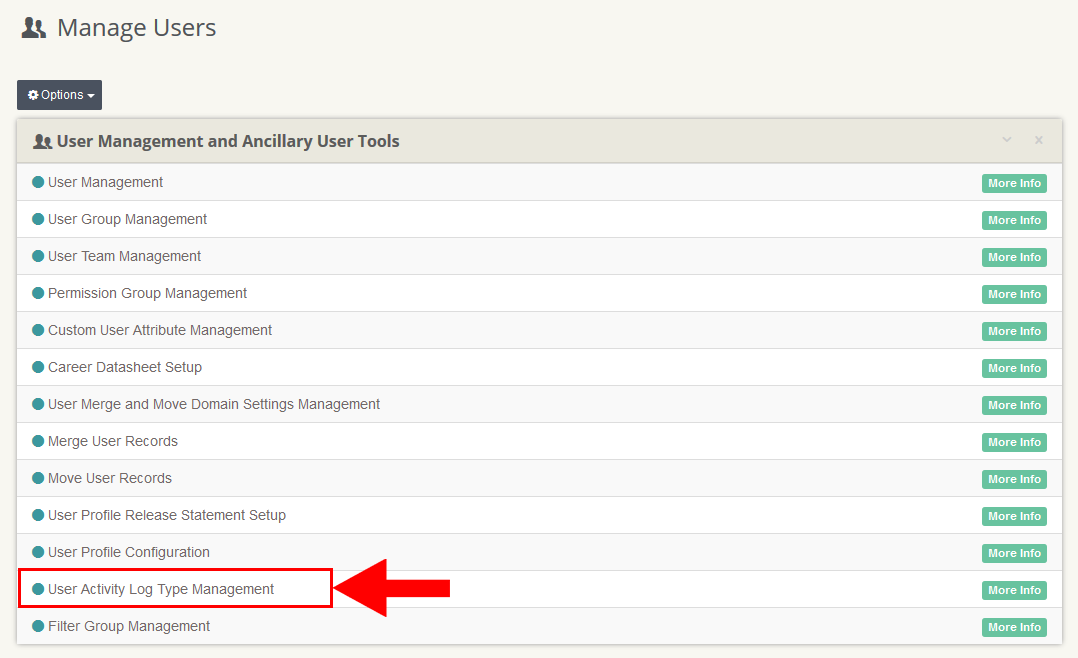The width and height of the screenshot is (1078, 658).
Task: Open Custom User Attribute Management link
Action: (160, 330)
